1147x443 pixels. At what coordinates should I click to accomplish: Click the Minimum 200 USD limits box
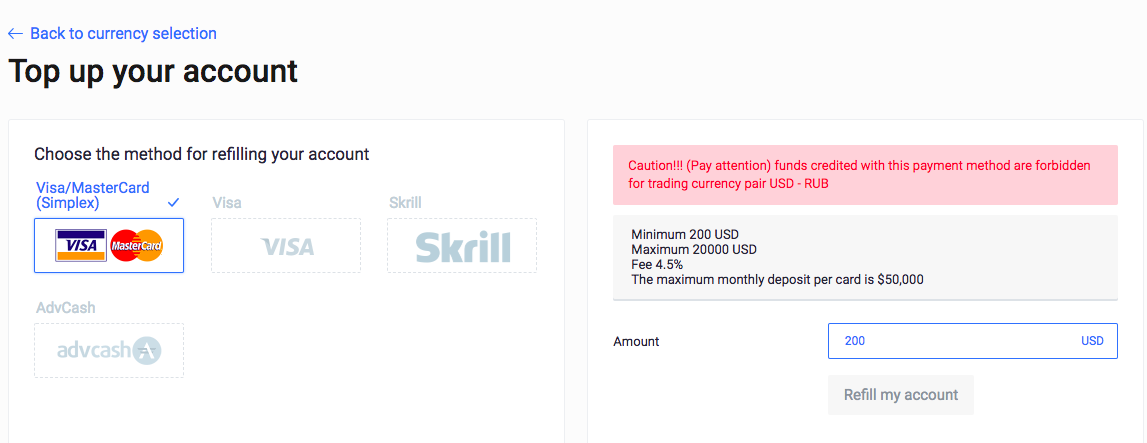(x=865, y=257)
